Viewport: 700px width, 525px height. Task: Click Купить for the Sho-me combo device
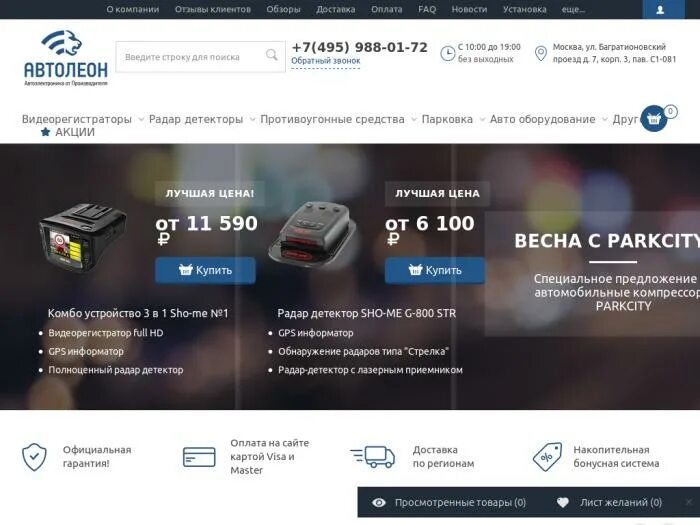[205, 270]
